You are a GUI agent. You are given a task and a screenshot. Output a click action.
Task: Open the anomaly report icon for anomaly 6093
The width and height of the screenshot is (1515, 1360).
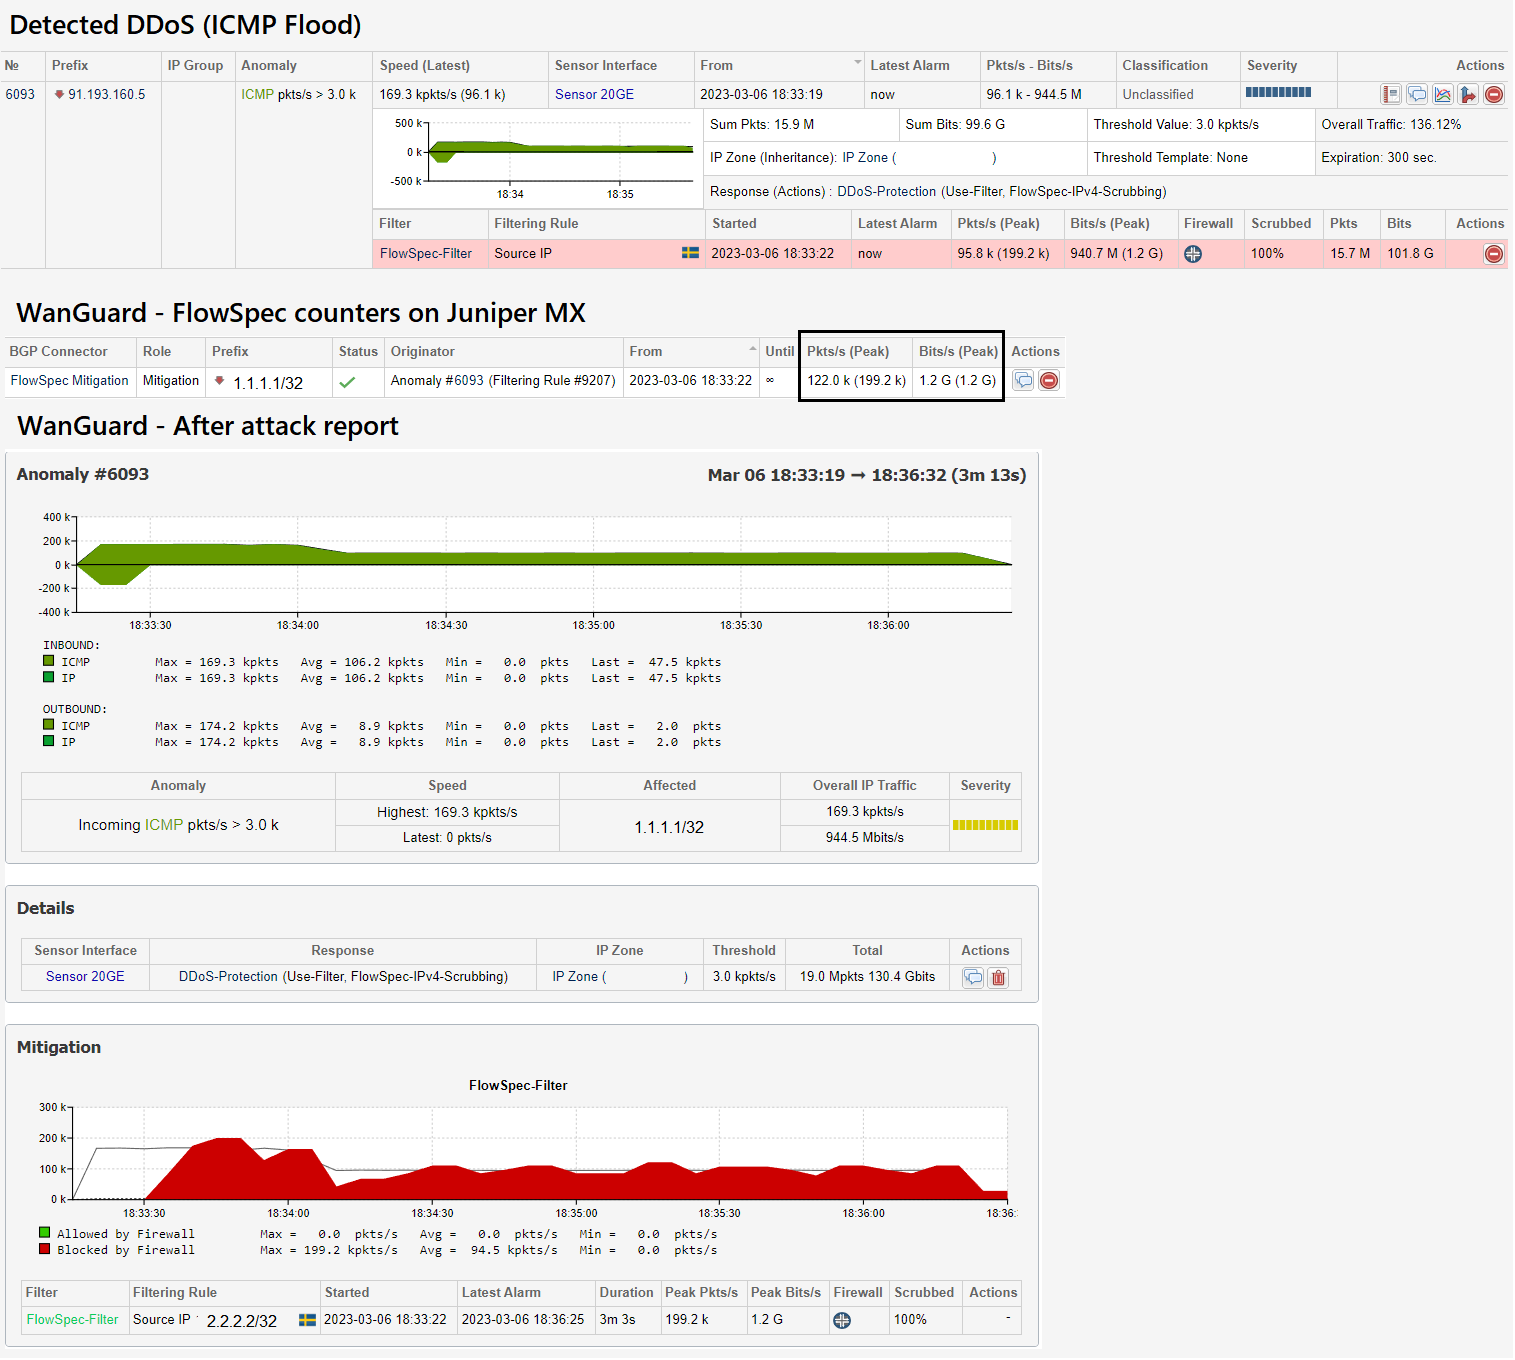1391,94
